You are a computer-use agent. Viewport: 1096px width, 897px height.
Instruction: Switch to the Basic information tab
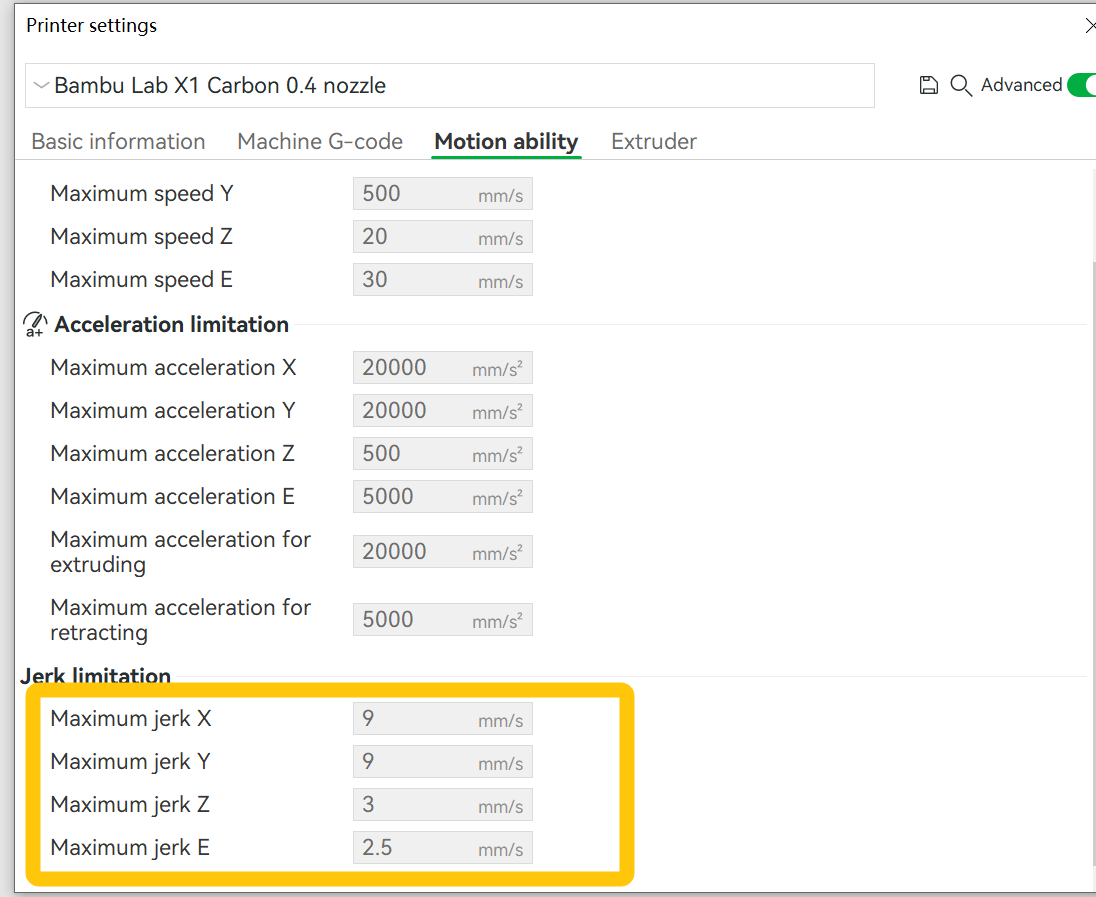(x=117, y=141)
